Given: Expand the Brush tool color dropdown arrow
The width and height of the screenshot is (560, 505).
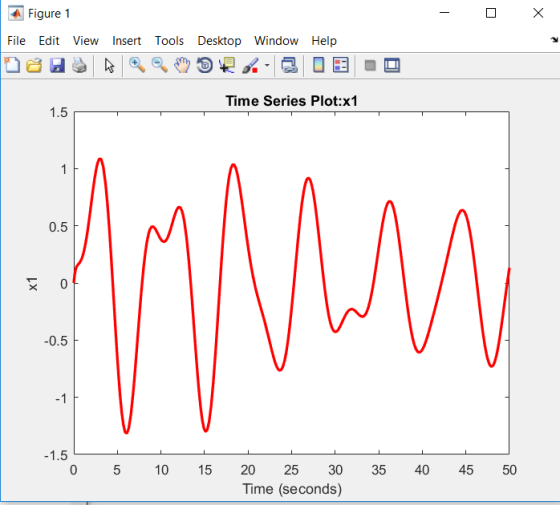Looking at the screenshot, I should [x=267, y=65].
